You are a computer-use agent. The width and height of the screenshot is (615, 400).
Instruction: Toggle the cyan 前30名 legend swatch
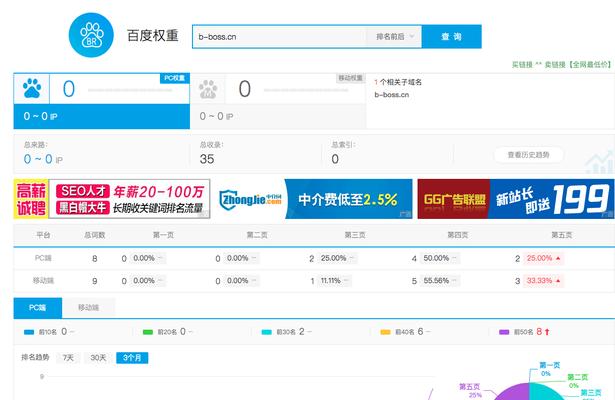pyautogui.click(x=267, y=332)
